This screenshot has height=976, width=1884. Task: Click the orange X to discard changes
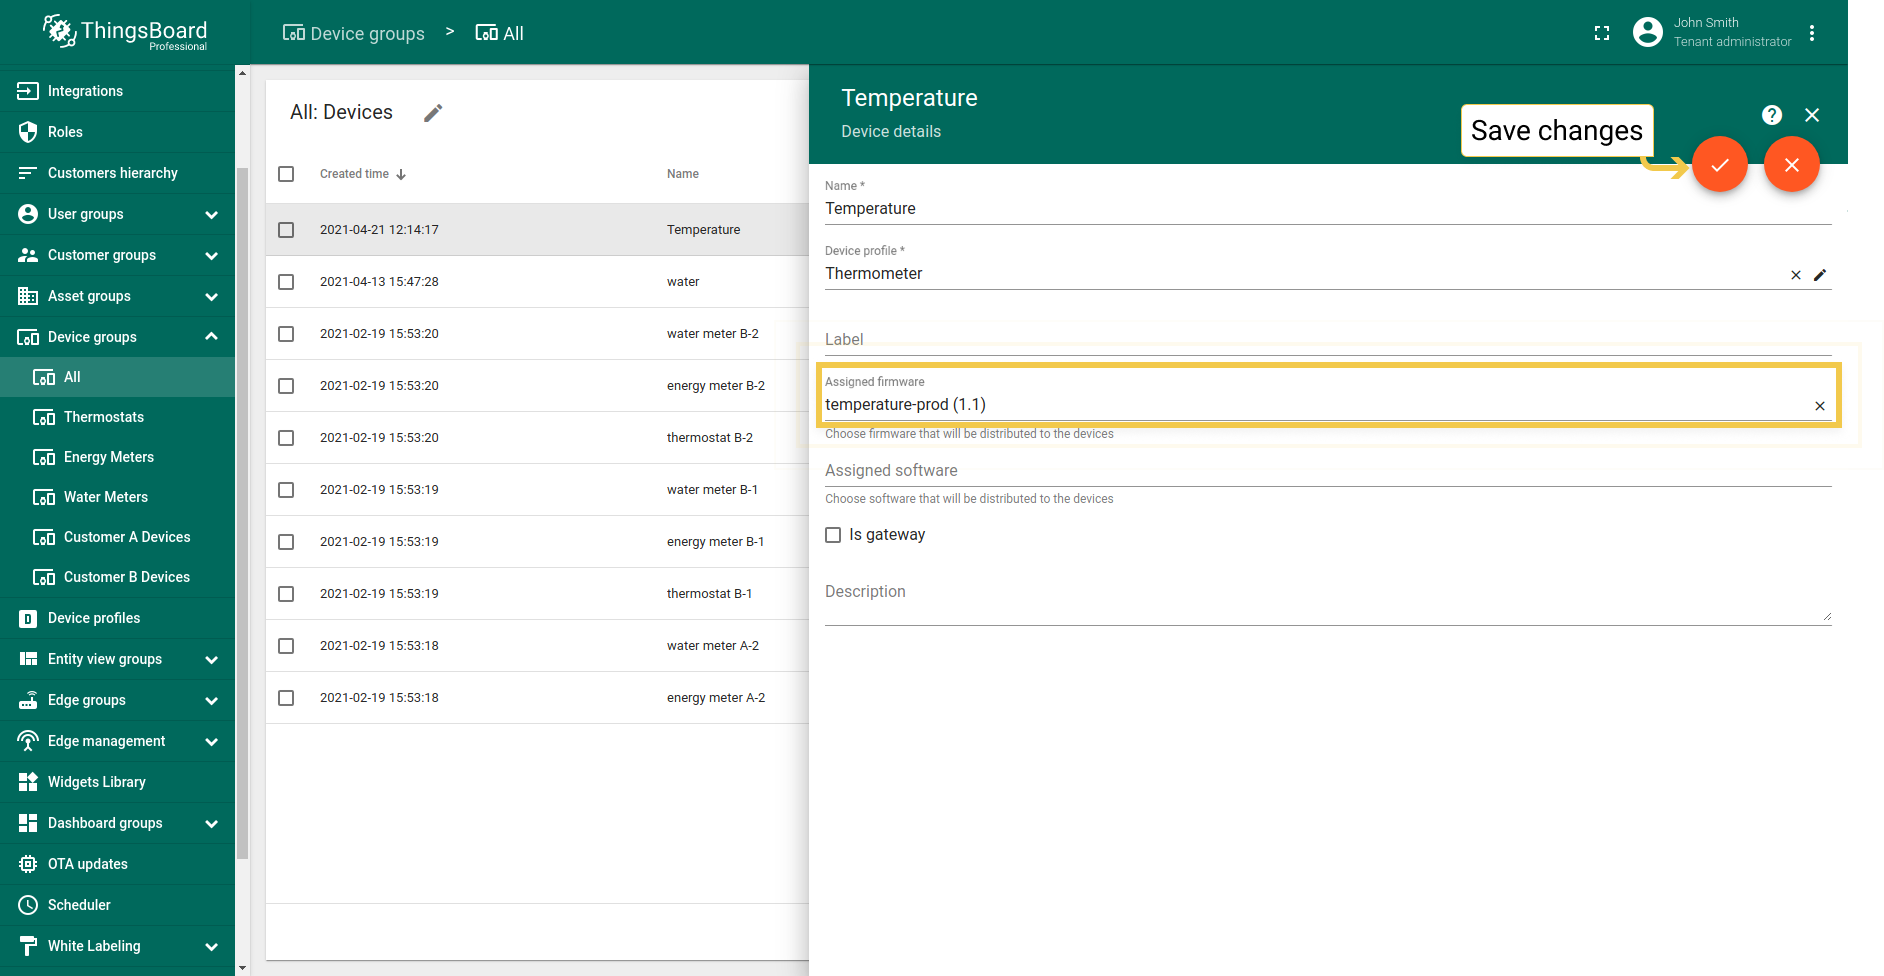[1791, 165]
